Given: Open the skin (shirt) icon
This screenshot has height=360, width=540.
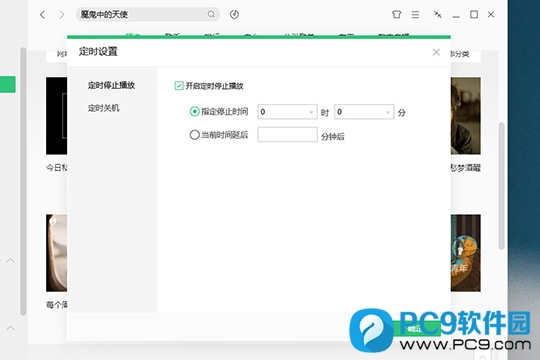Looking at the screenshot, I should point(396,14).
